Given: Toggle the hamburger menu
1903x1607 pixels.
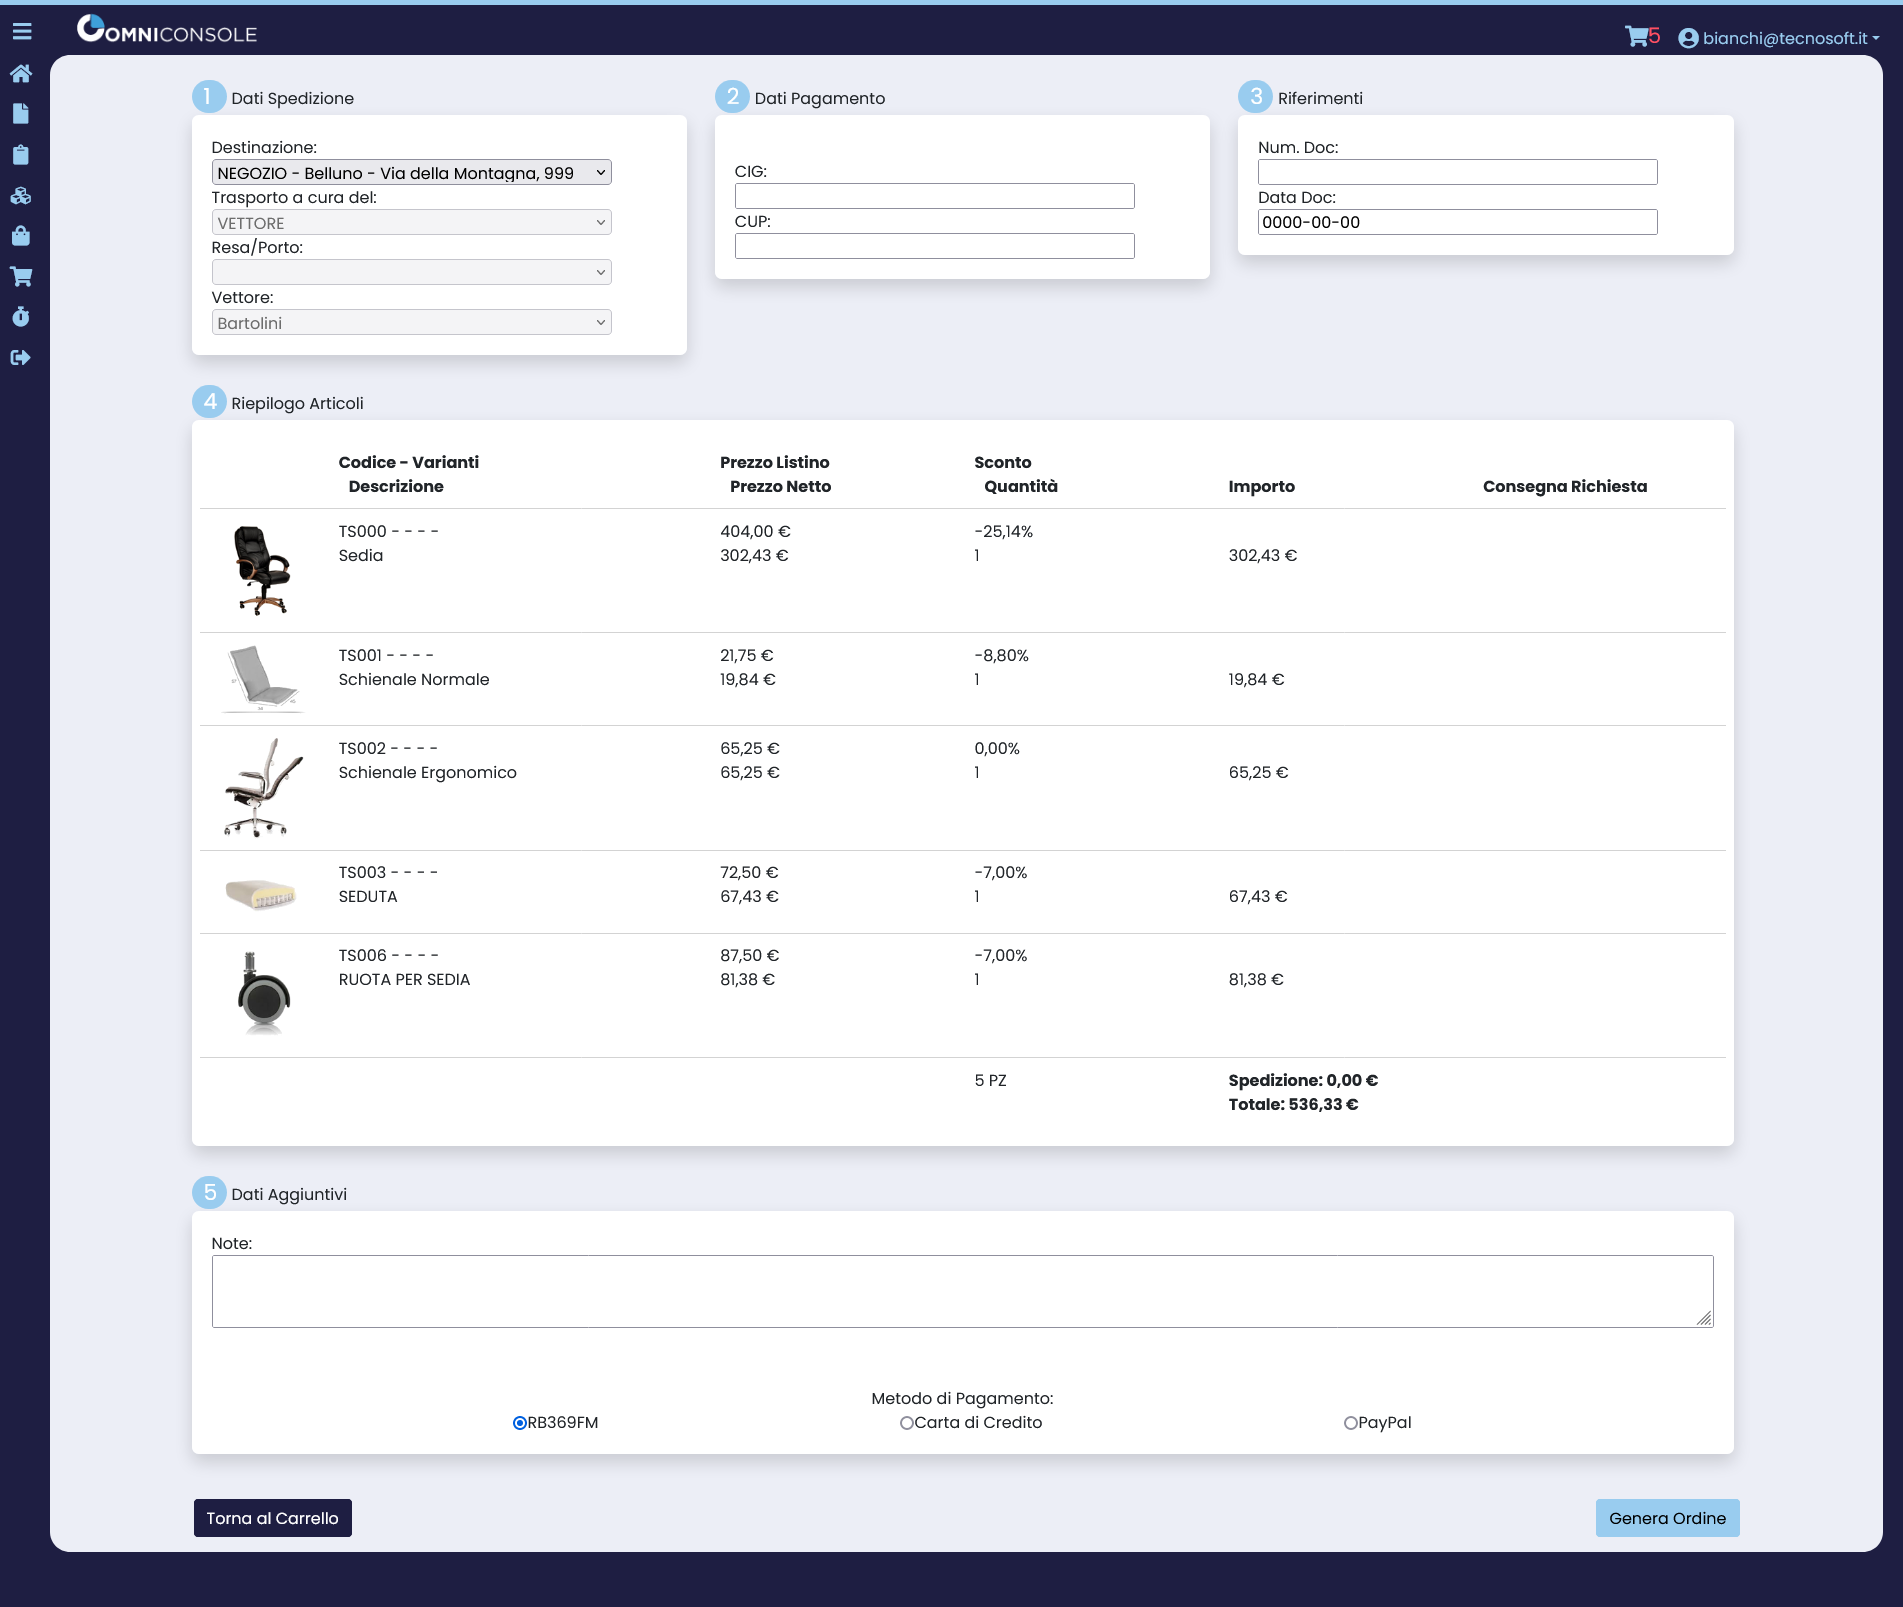Looking at the screenshot, I should 22,31.
